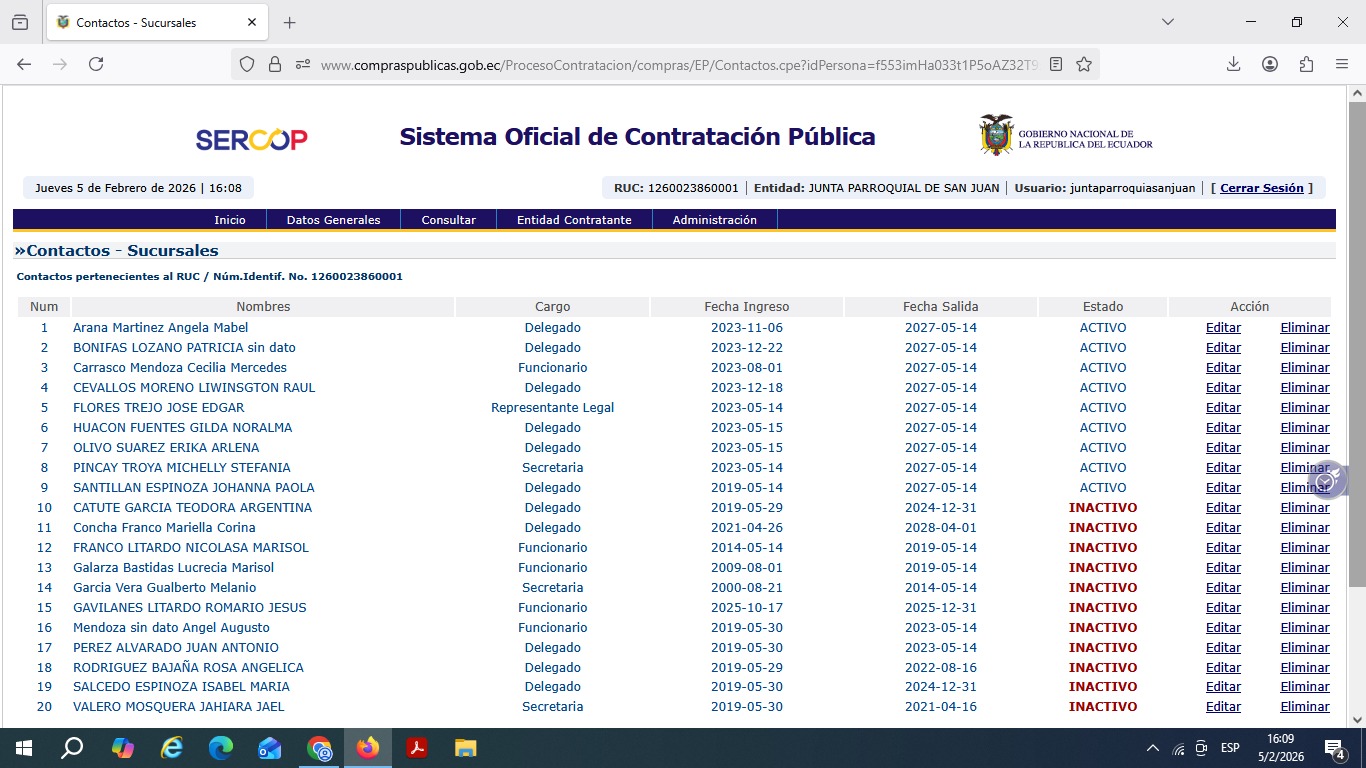Open the Entidad Contratante menu

pos(574,220)
